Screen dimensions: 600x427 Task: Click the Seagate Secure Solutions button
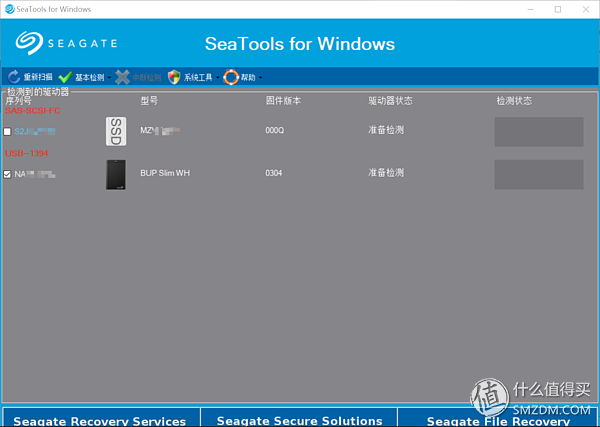(299, 417)
